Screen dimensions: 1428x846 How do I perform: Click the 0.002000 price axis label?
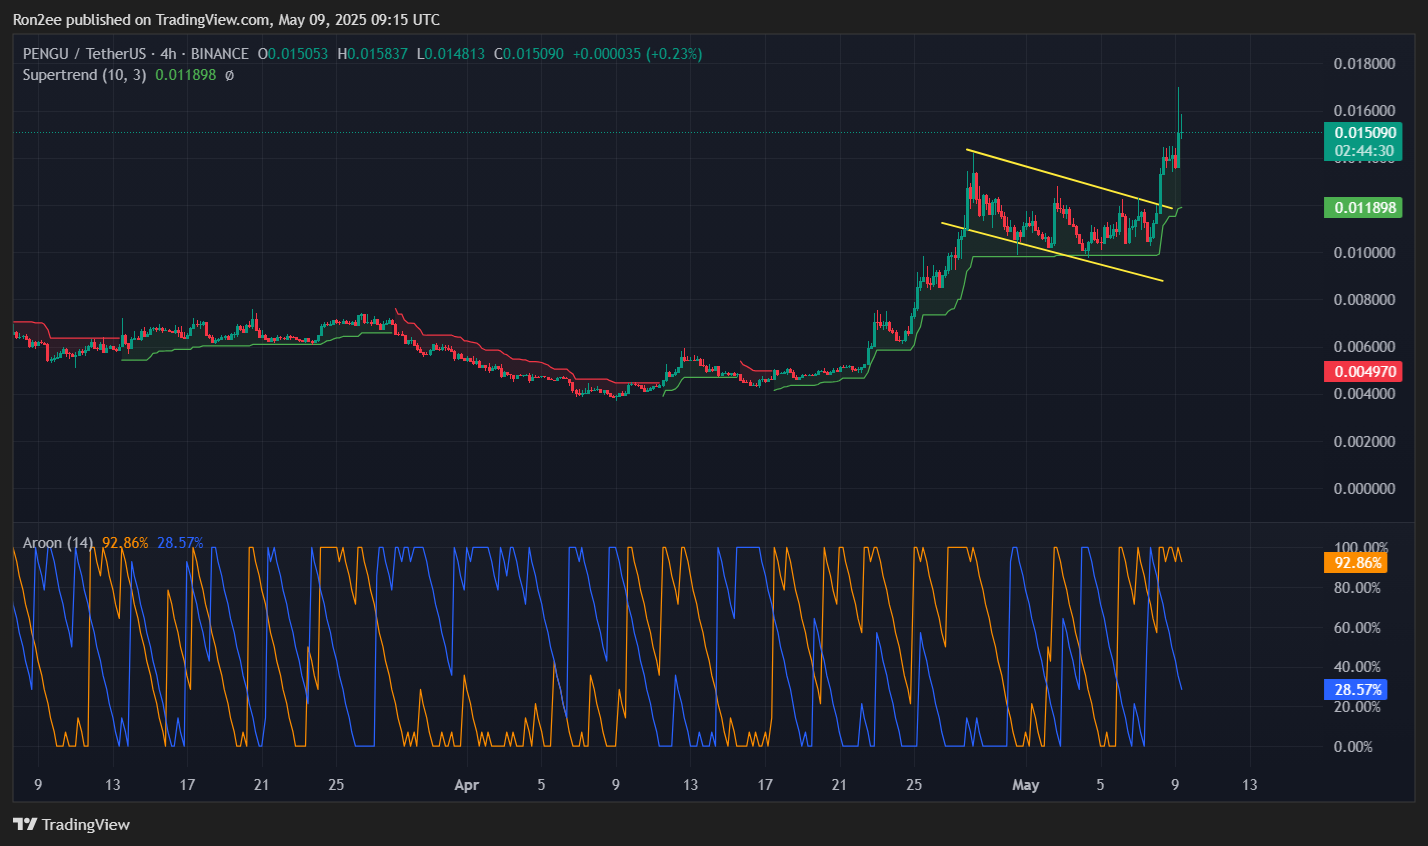tap(1364, 441)
